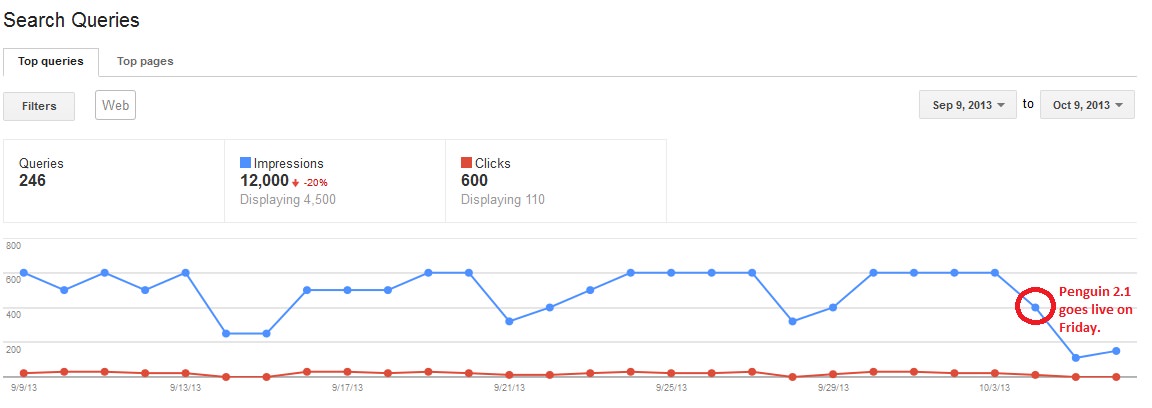The height and width of the screenshot is (408, 1152).
Task: Click the circled impressions point for Penguin 2.1
Action: pos(1035,307)
